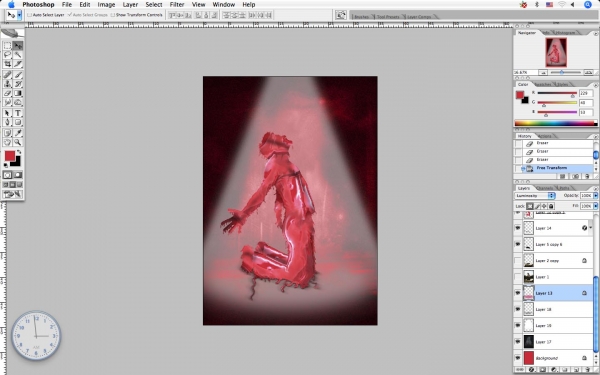Select the Crop tool
The image size is (600, 375).
point(7,64)
